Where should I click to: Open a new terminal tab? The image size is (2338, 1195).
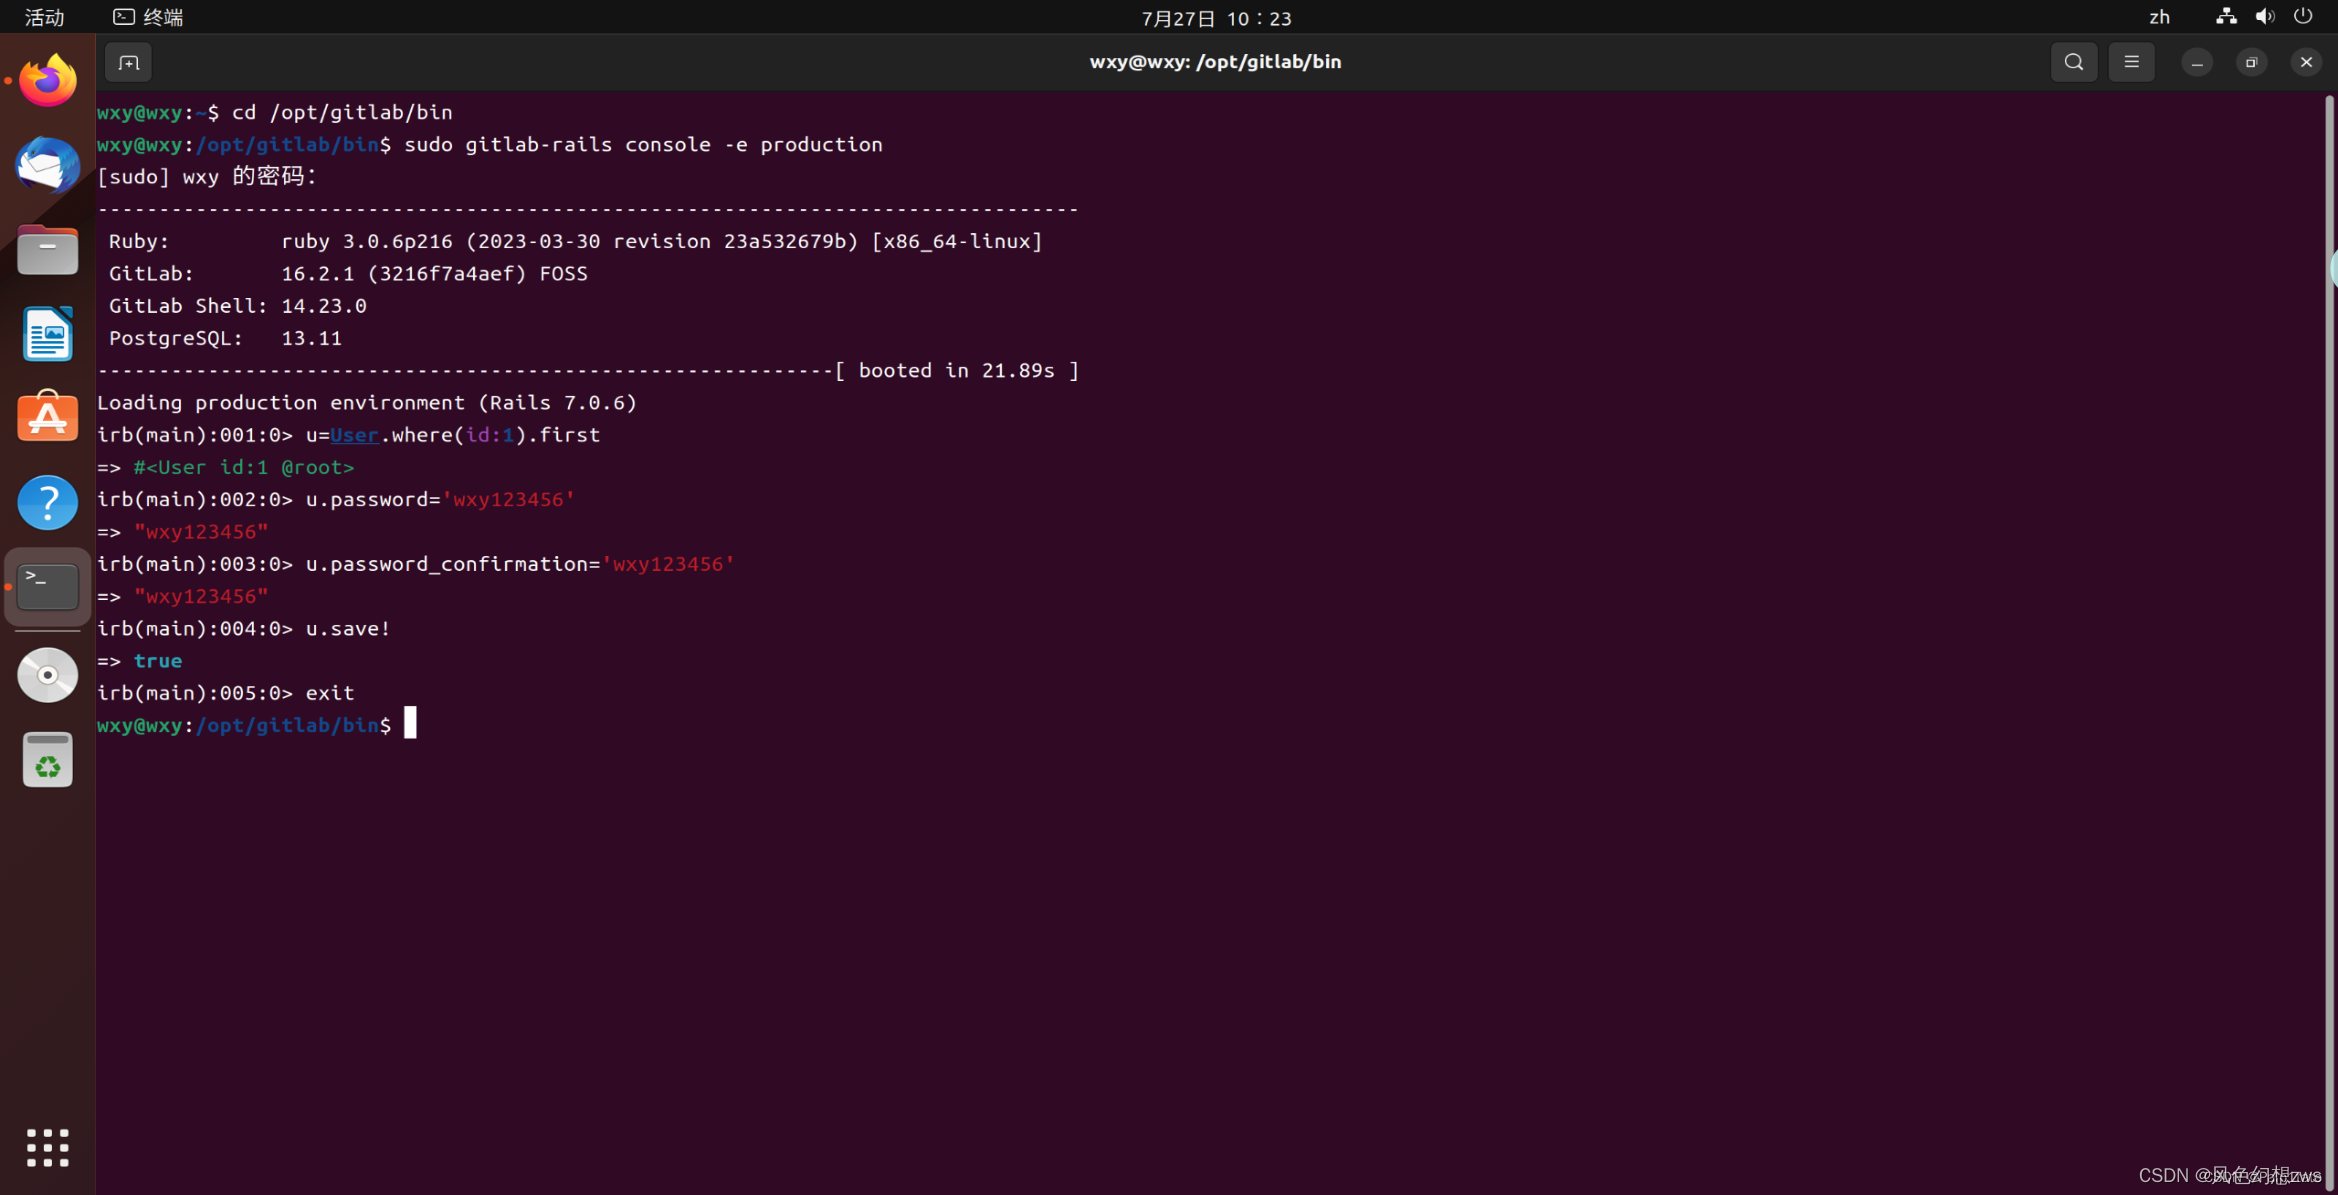(128, 61)
